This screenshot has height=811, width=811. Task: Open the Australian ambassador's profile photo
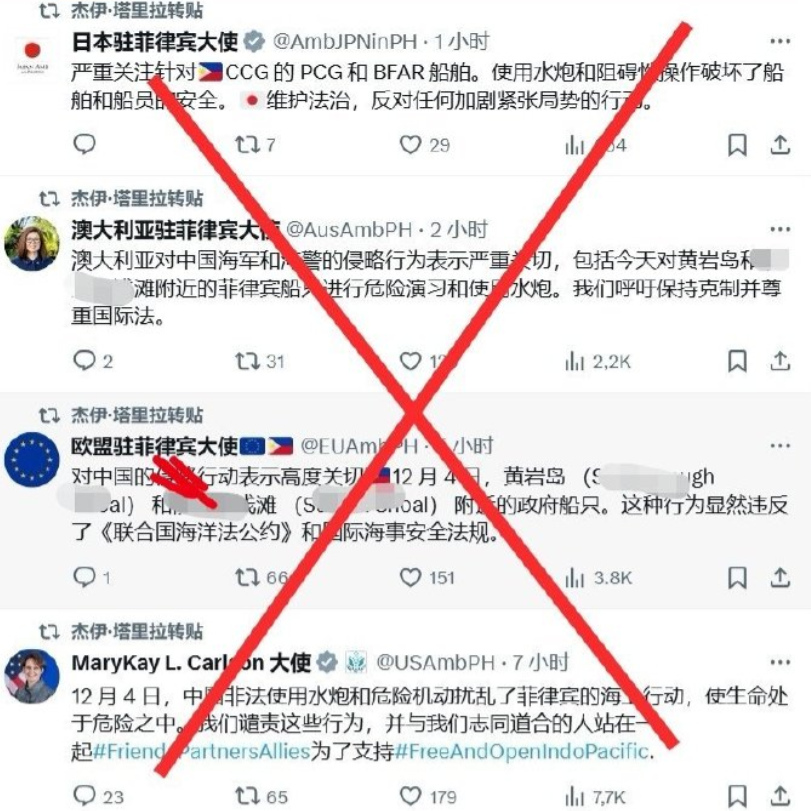(32, 243)
